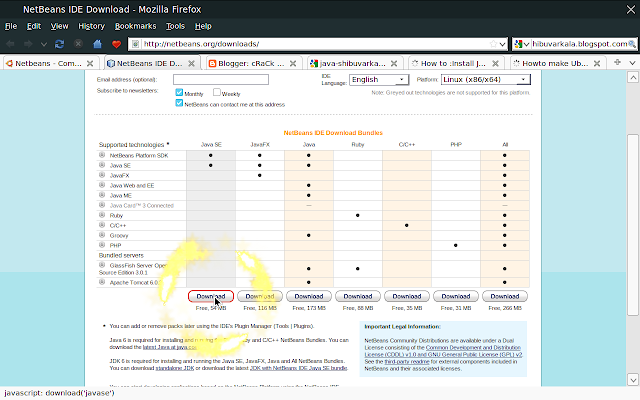Expand the Apache Tomcat row icon
Screen dimensions: 640x400
102,282
